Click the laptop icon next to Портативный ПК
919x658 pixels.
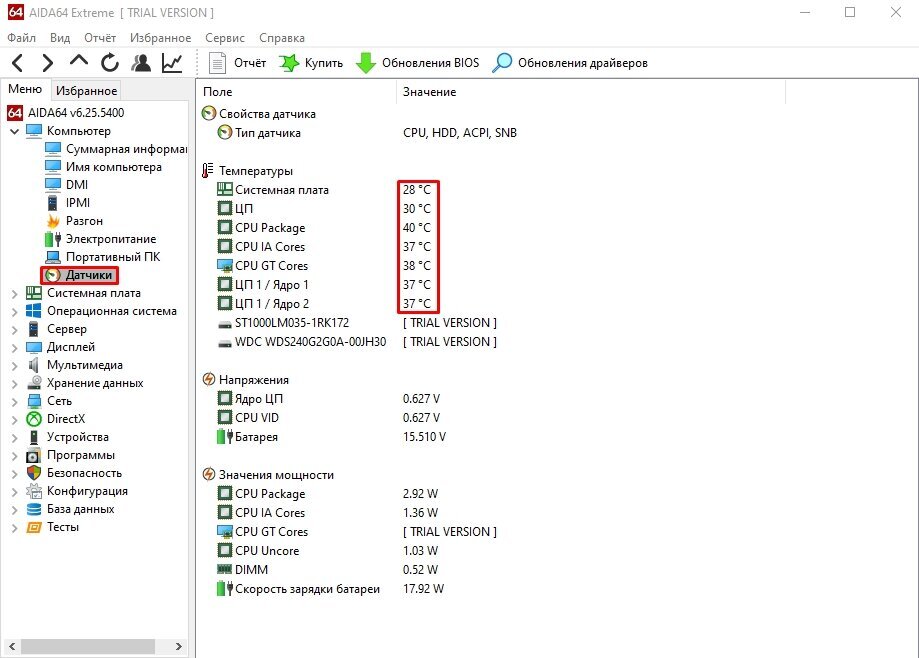click(53, 257)
